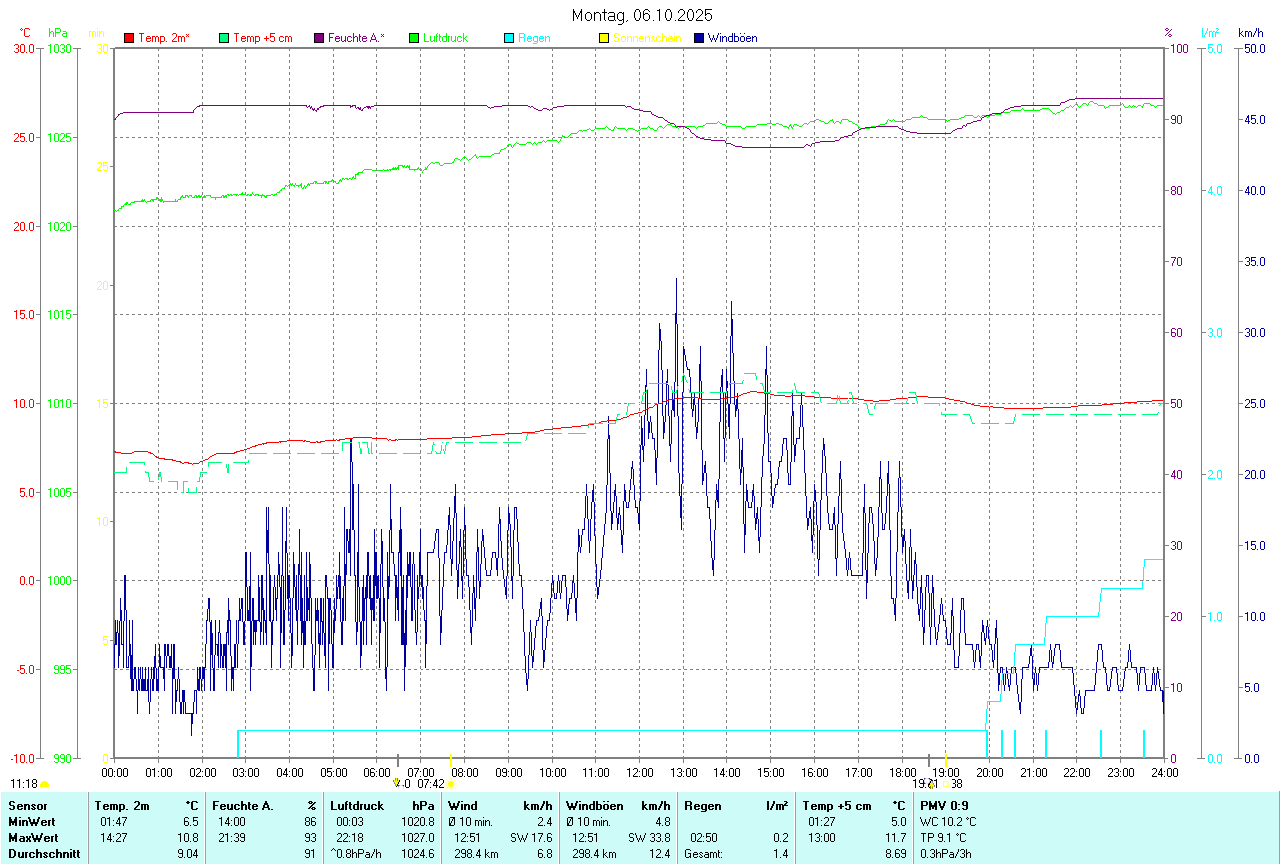This screenshot has height=864, width=1280.
Task: Click the cyan Regen legend square
Action: pos(509,38)
